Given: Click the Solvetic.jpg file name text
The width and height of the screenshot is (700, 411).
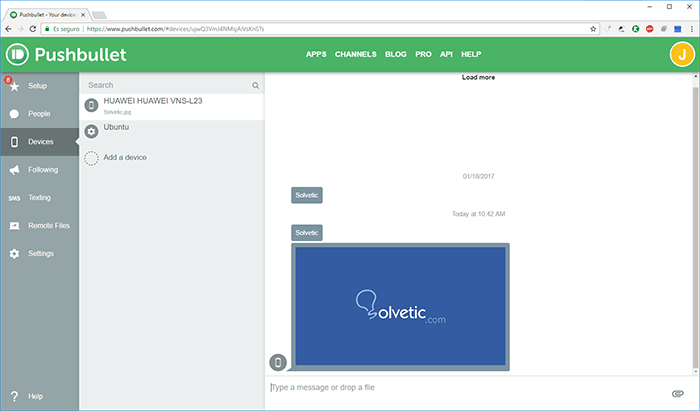Looking at the screenshot, I should click(x=117, y=112).
